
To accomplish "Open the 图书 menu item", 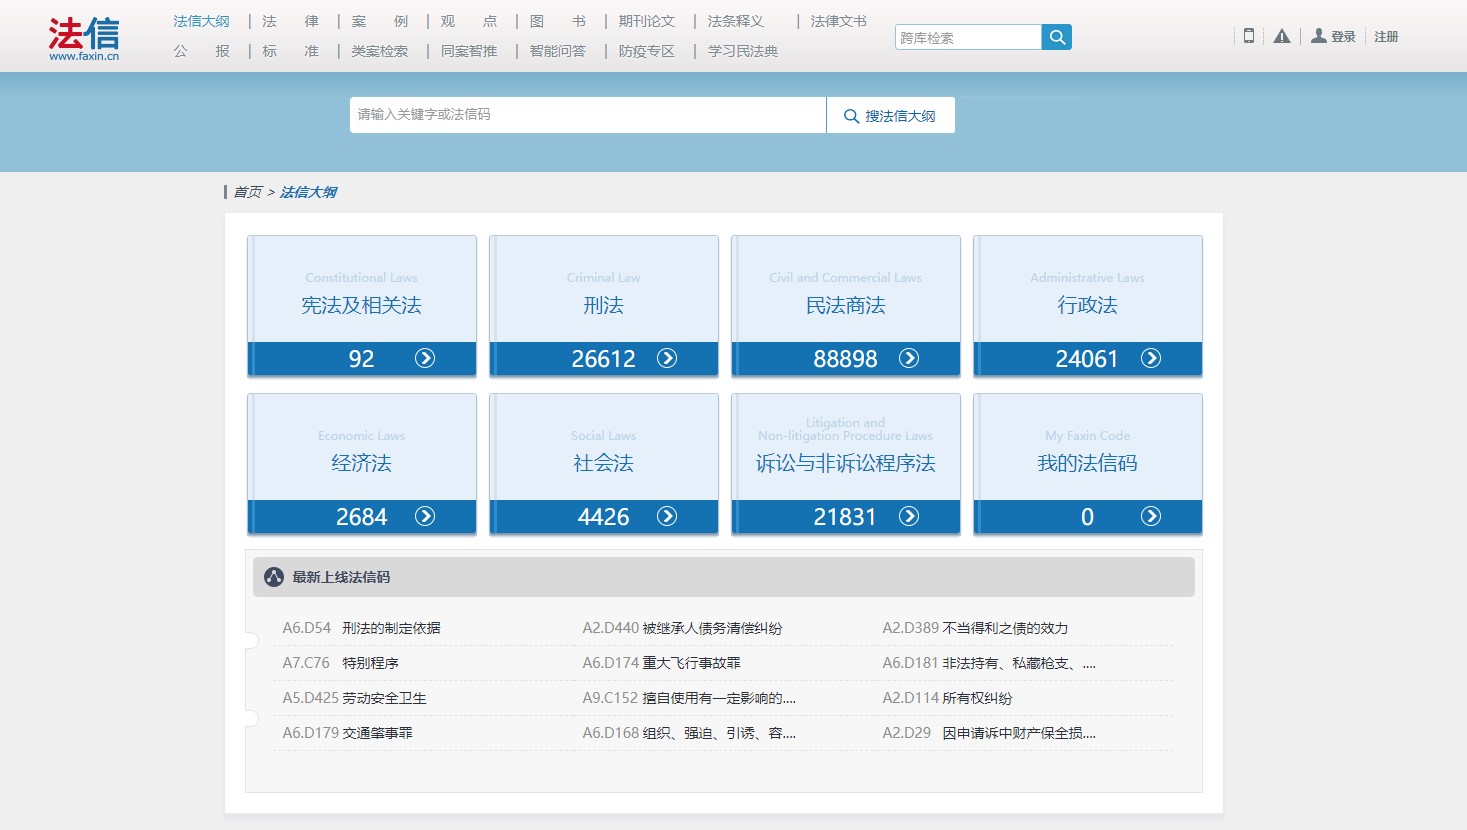I will 558,21.
